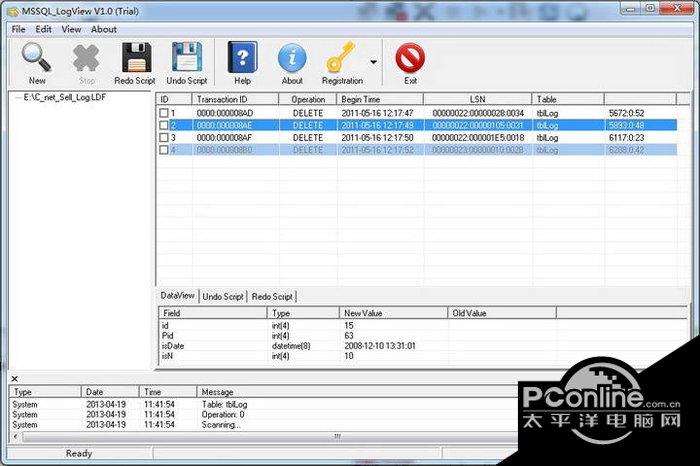Click the Registration key icon
The width and height of the screenshot is (700, 466).
click(340, 57)
